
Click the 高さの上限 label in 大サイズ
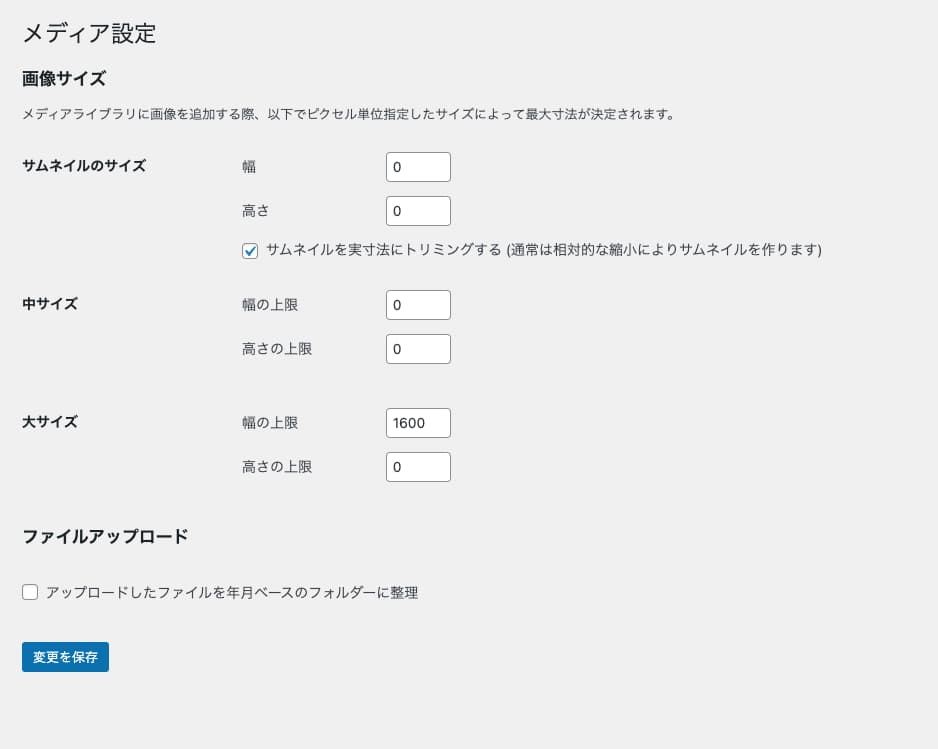coord(277,467)
